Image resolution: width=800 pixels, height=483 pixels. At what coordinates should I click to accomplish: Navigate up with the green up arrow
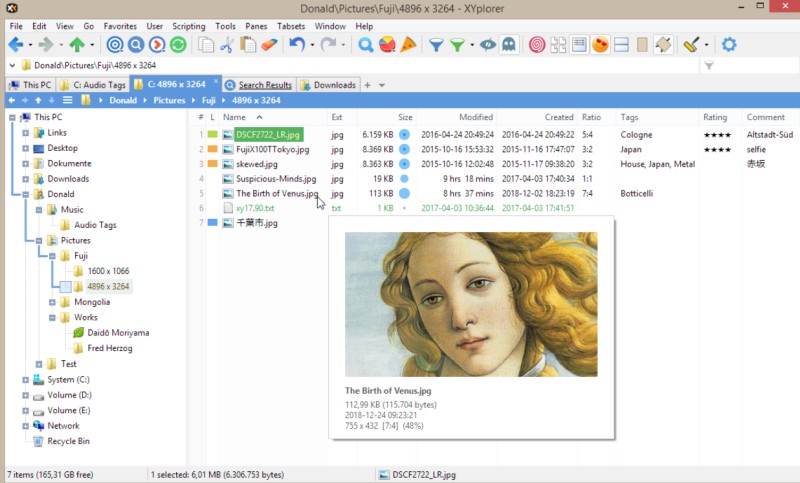(x=77, y=45)
